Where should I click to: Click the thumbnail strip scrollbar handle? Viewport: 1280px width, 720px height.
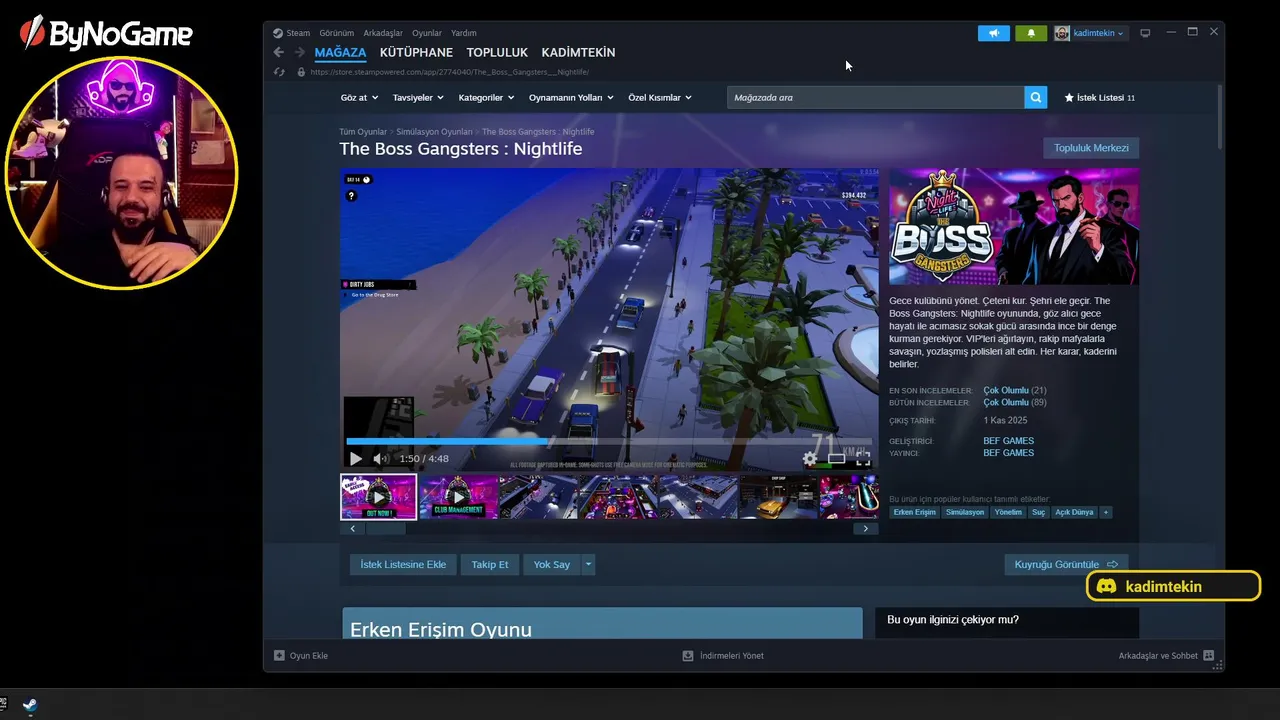pyautogui.click(x=387, y=528)
